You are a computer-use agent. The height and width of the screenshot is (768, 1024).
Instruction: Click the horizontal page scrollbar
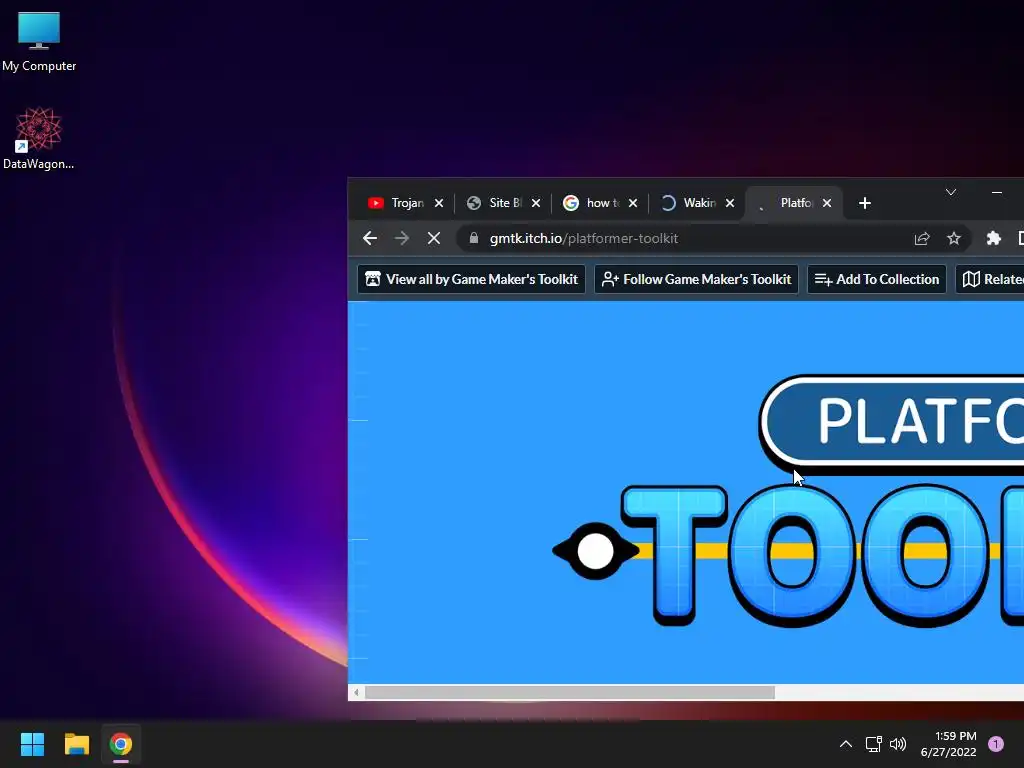click(569, 692)
